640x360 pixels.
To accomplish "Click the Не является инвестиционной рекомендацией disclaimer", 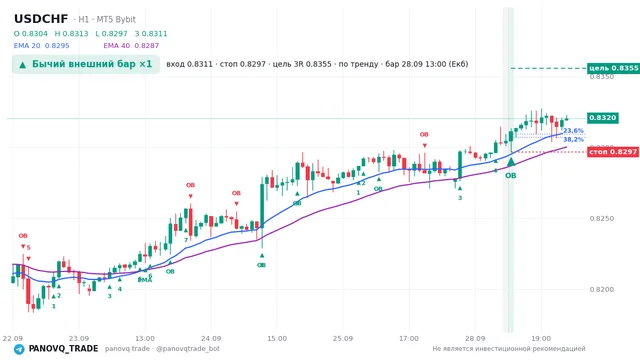I will point(509,349).
